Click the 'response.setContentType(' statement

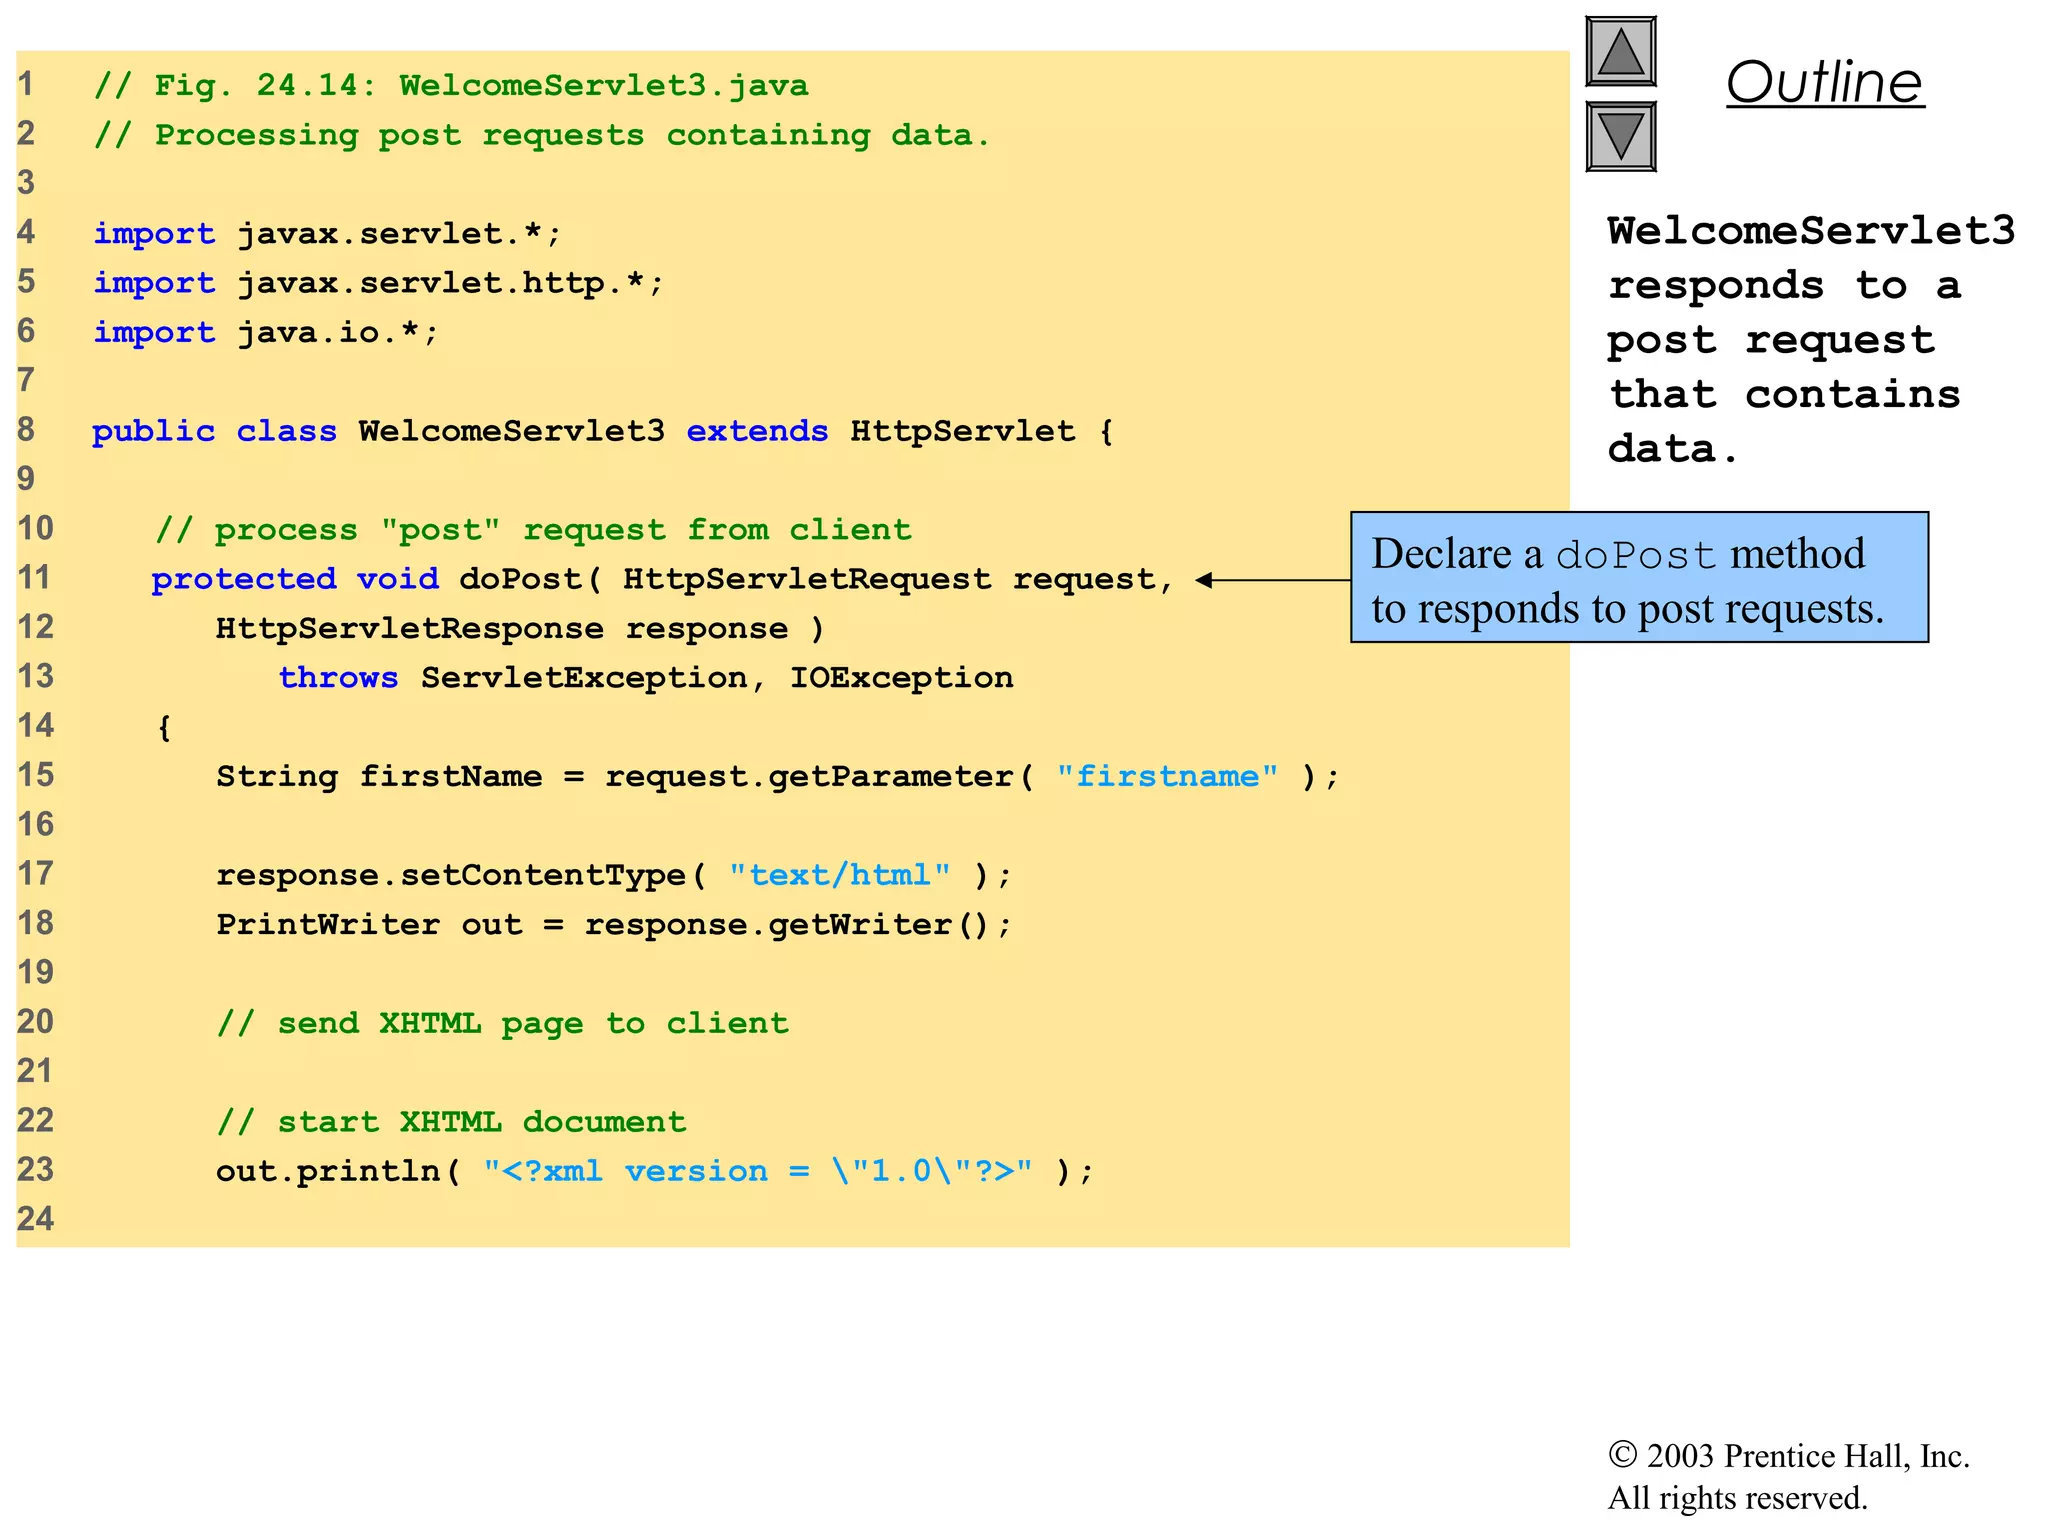click(614, 875)
